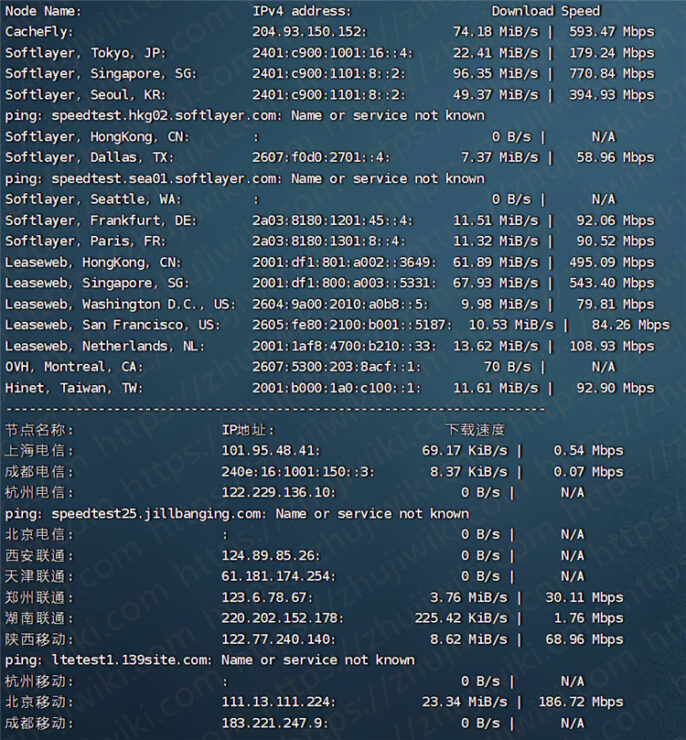Select the '杭州电信:' row label
This screenshot has width=686, height=740.
point(40,493)
